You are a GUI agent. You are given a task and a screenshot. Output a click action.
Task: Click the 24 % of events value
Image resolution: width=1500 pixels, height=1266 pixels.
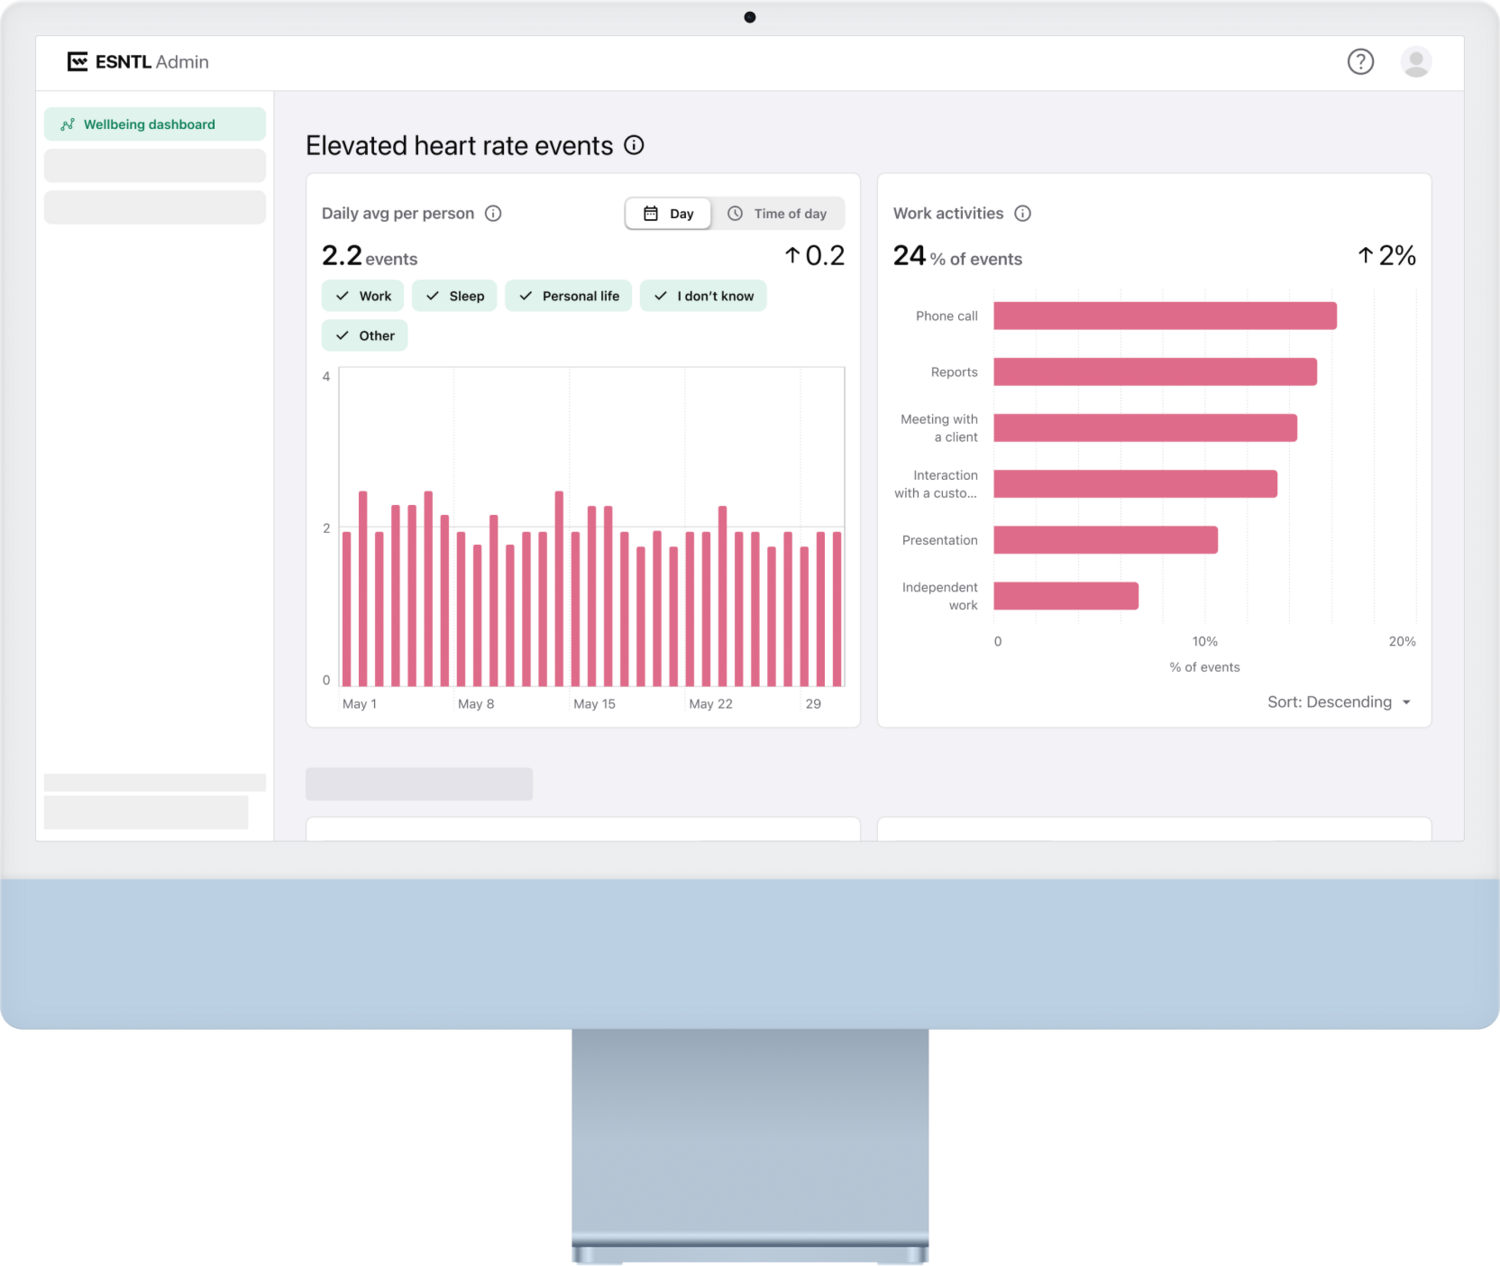[x=957, y=257]
